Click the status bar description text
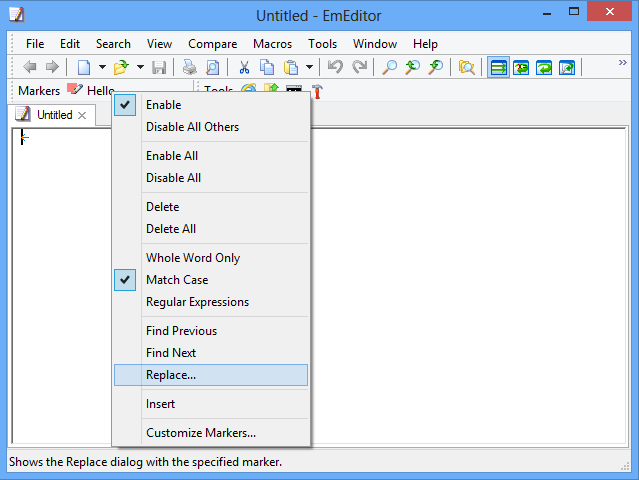The height and width of the screenshot is (480, 639). pyautogui.click(x=145, y=462)
